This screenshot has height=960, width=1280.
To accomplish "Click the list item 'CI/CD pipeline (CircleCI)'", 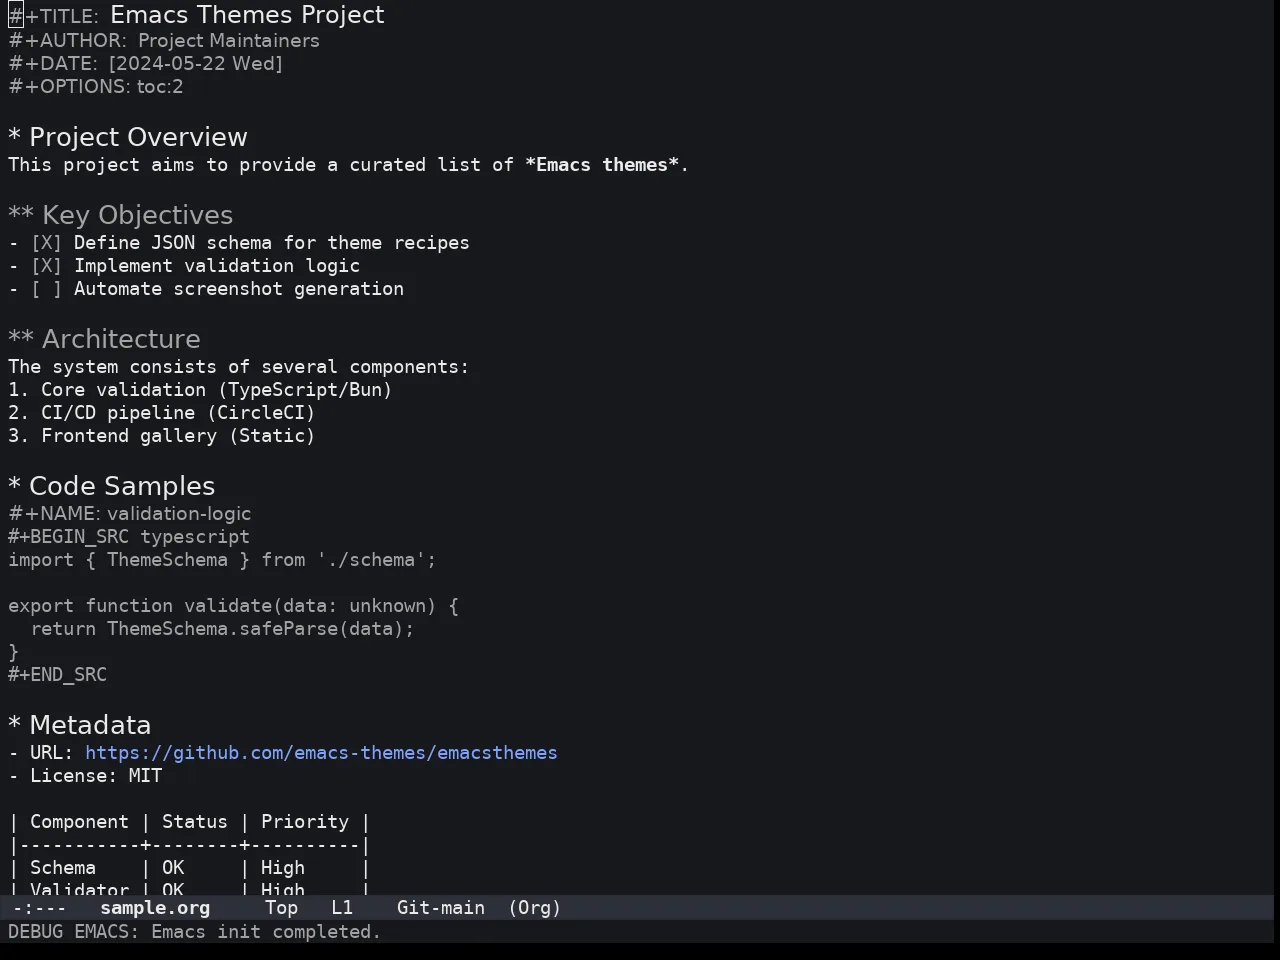I will (x=178, y=413).
